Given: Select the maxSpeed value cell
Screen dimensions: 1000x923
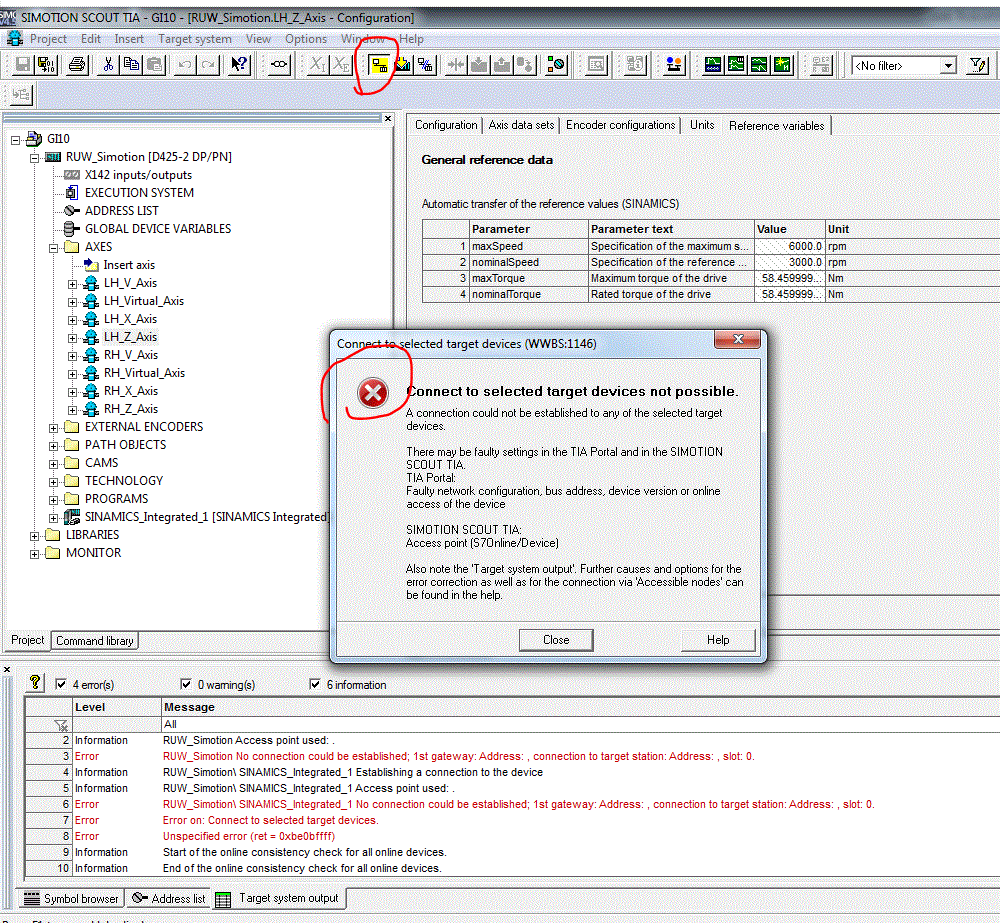Looking at the screenshot, I should click(x=789, y=246).
